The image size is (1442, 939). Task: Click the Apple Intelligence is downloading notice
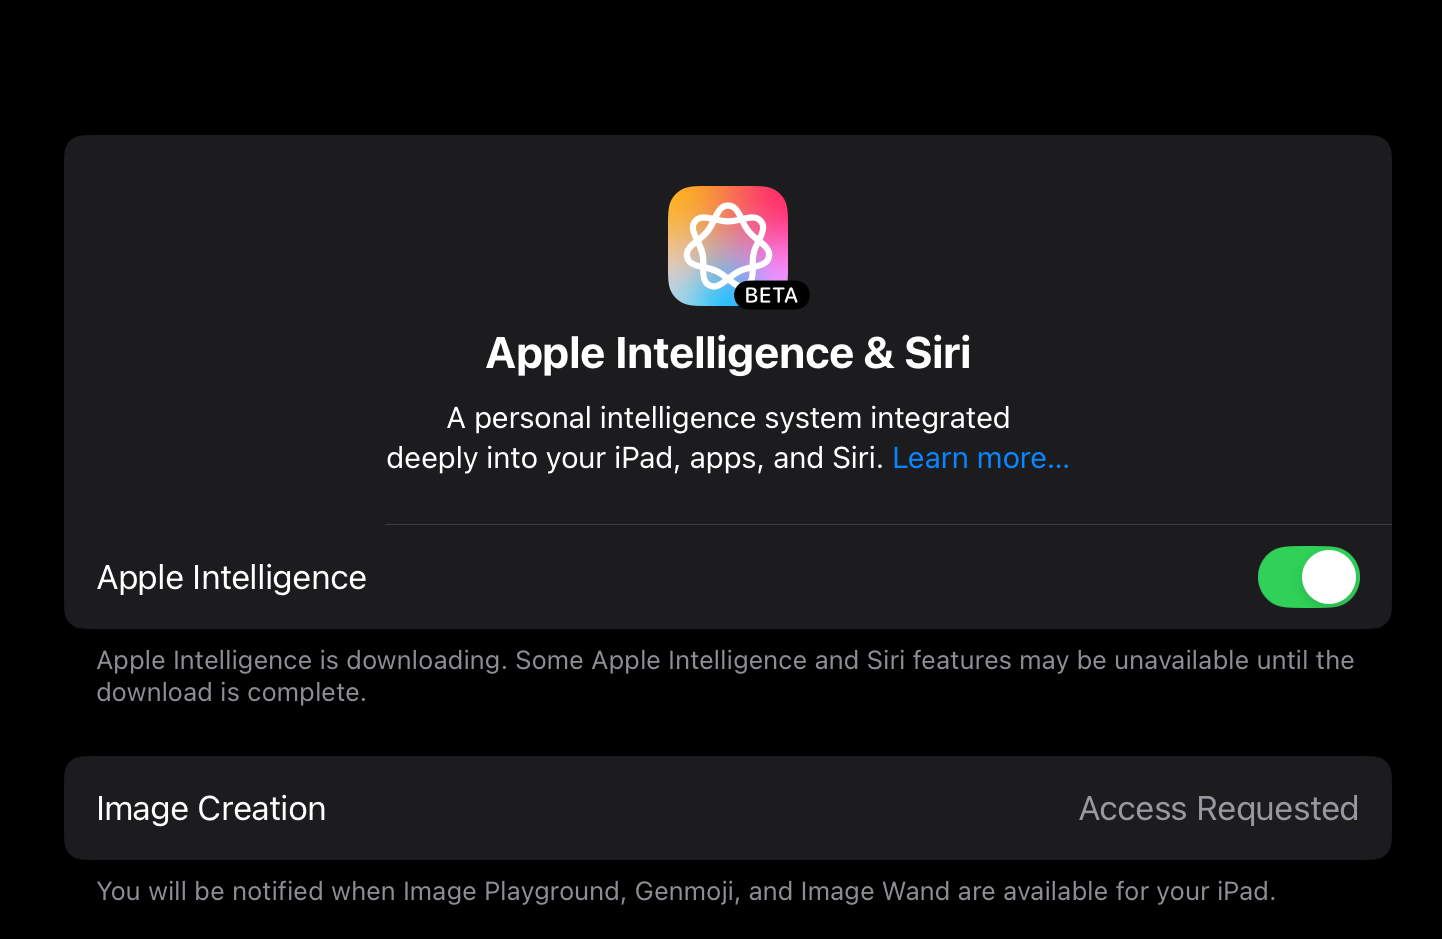725,676
